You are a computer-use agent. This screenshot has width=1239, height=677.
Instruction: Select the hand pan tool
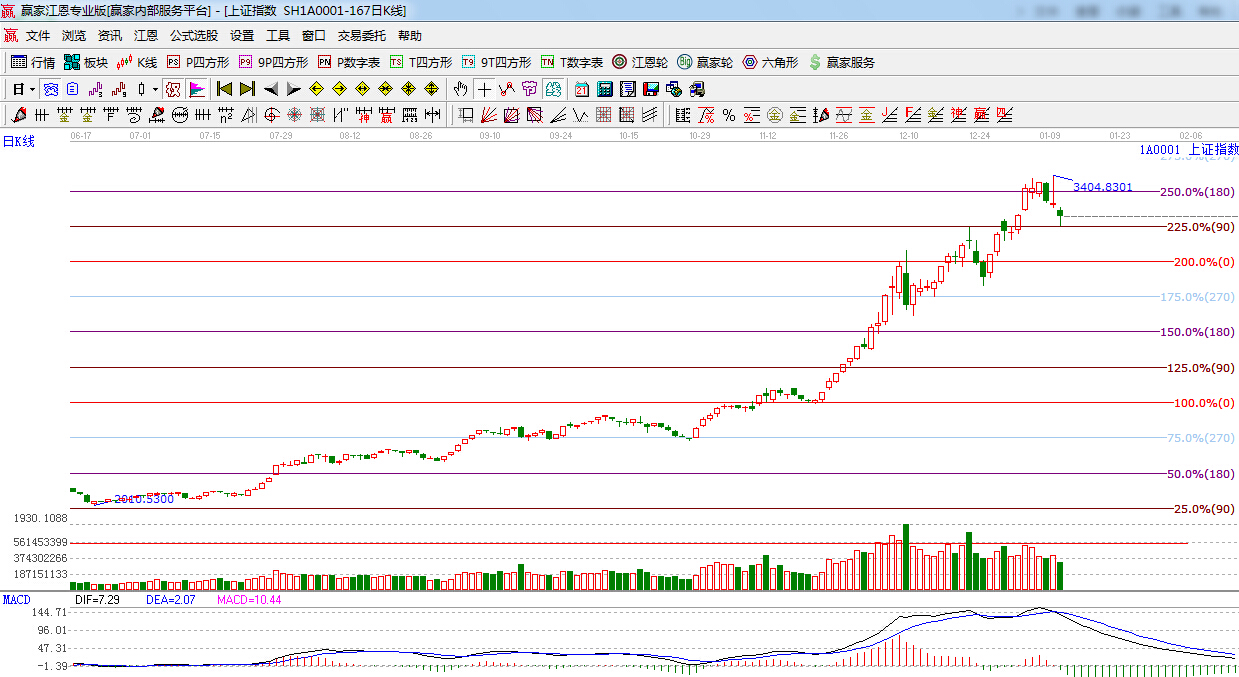pos(460,89)
